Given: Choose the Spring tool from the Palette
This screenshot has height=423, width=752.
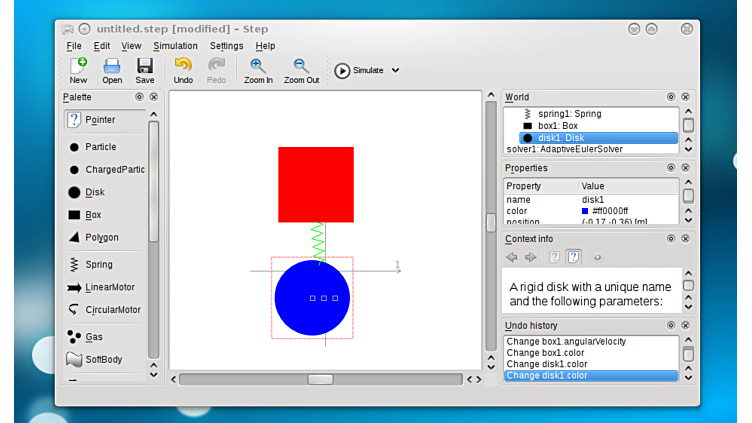Looking at the screenshot, I should (74, 265).
